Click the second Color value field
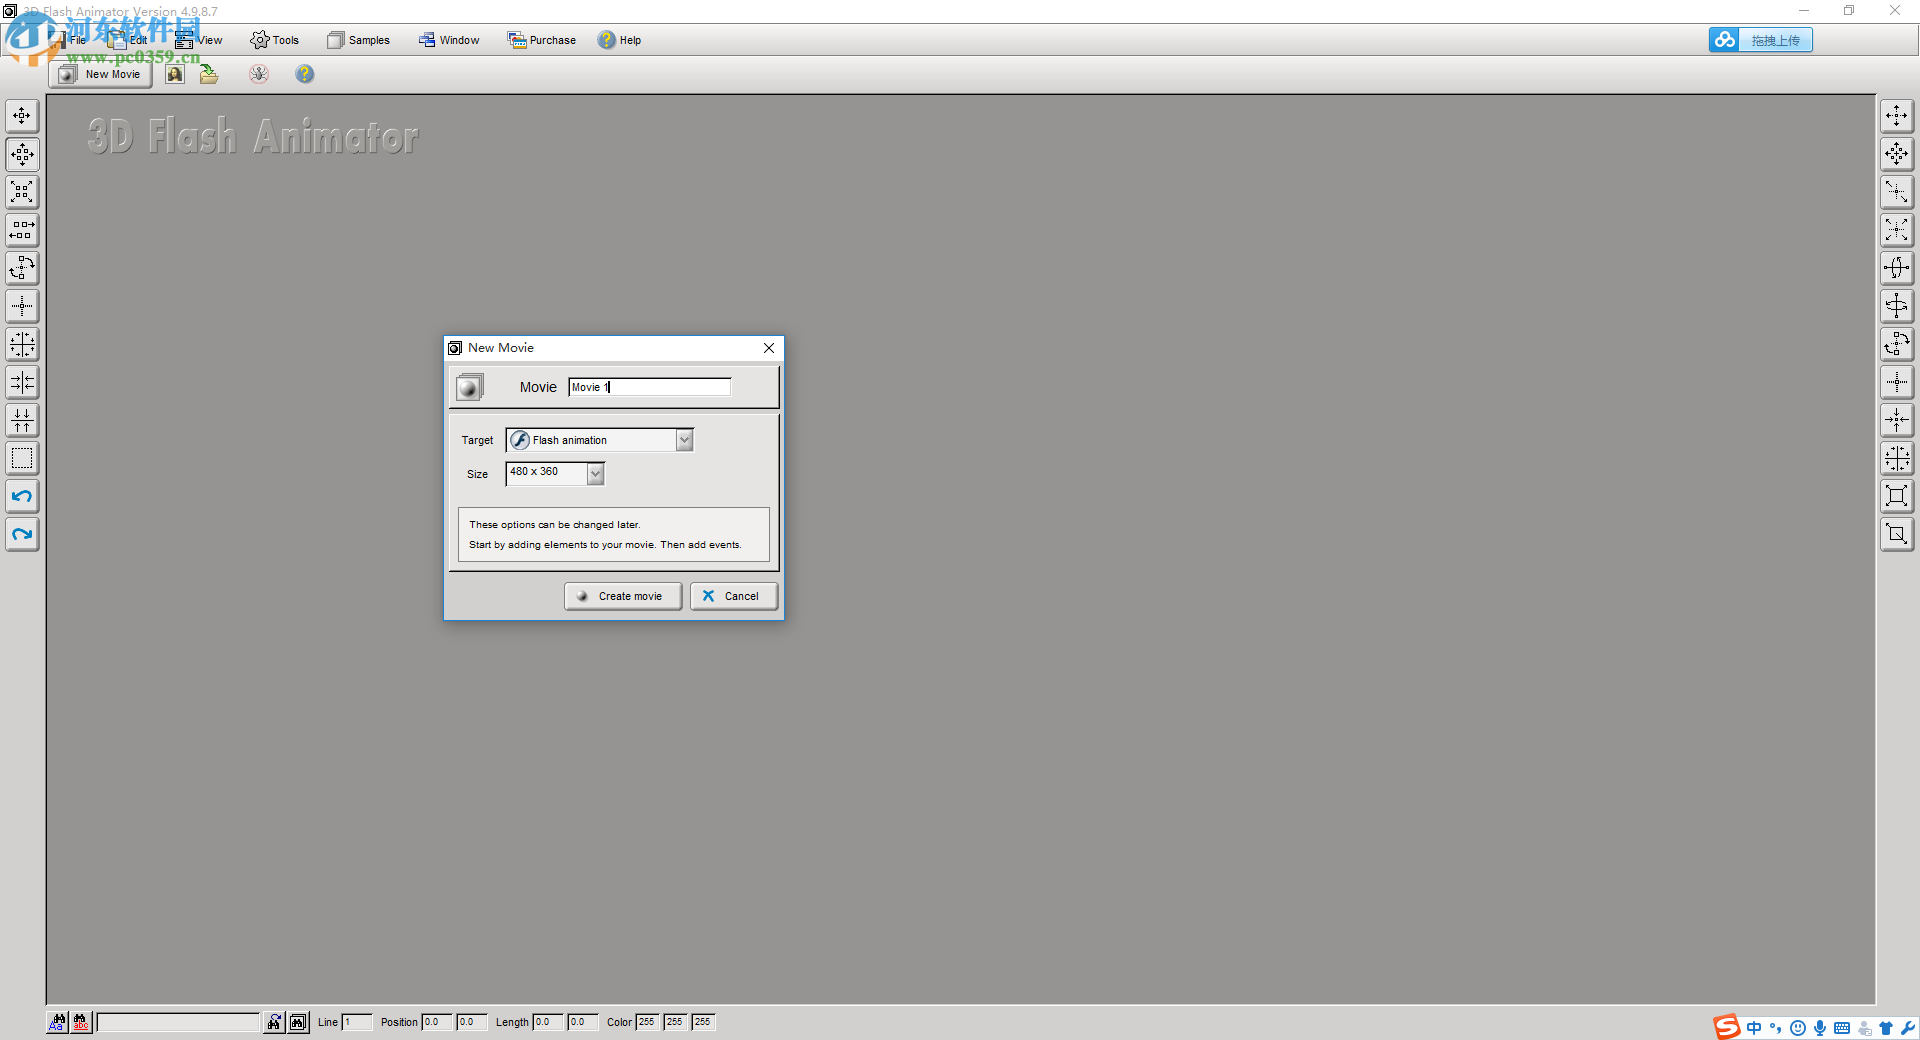The height and width of the screenshot is (1040, 1920). click(675, 1022)
